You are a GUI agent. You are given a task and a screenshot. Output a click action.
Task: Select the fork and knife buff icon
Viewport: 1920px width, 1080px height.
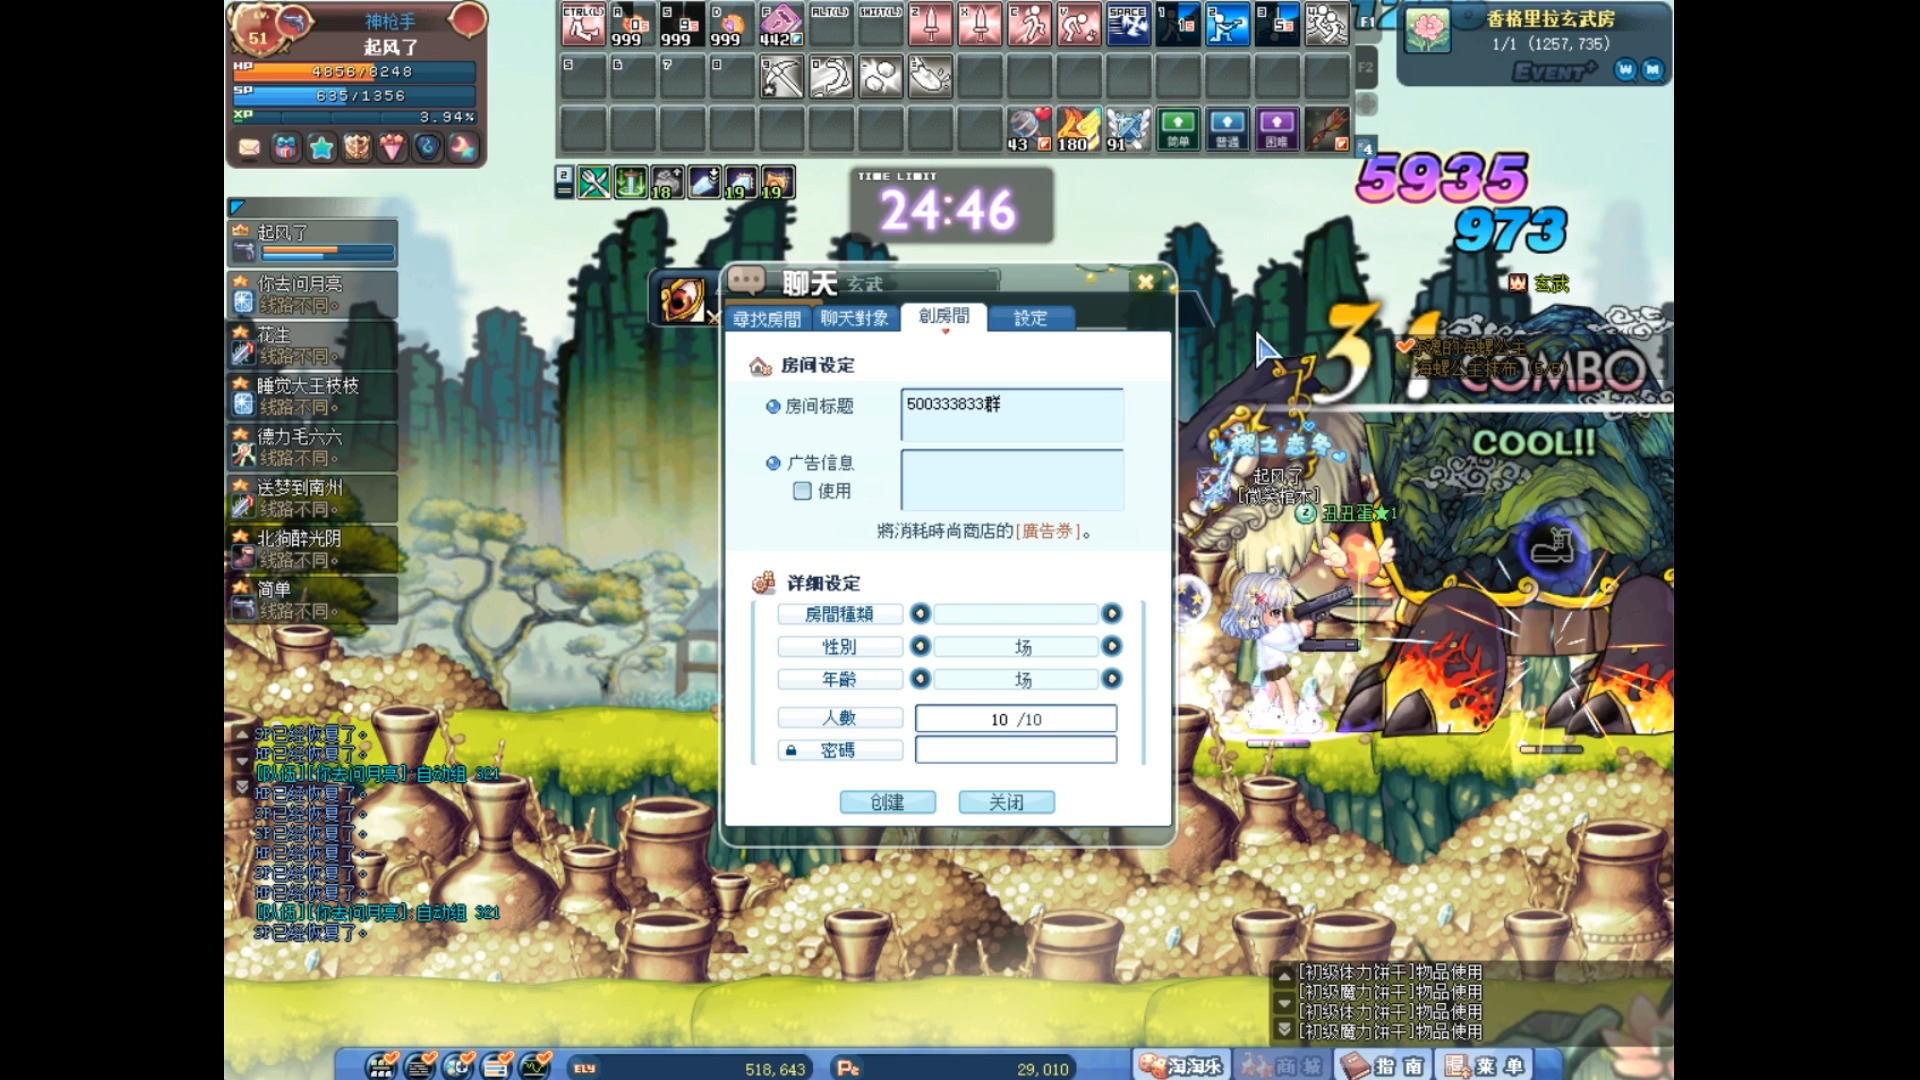(594, 182)
